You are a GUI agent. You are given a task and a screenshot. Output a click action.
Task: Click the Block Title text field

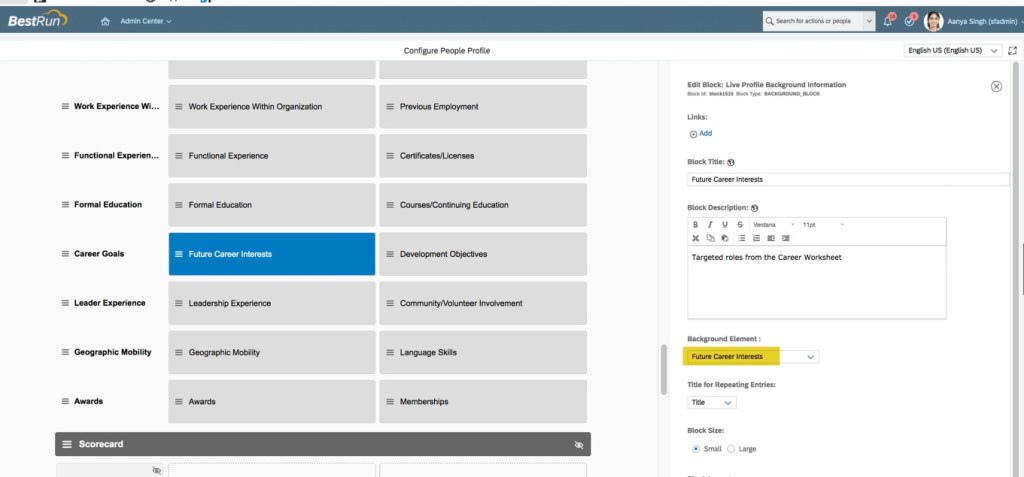coord(848,179)
